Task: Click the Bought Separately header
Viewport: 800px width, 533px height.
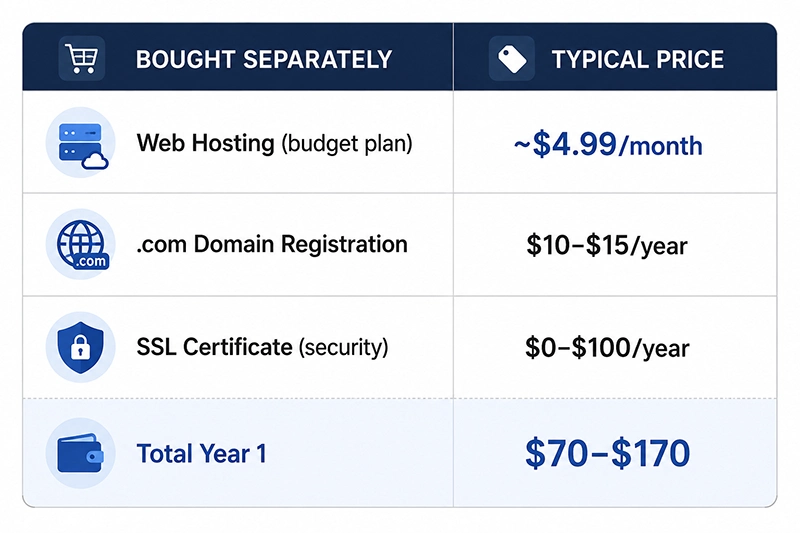Action: 264,59
